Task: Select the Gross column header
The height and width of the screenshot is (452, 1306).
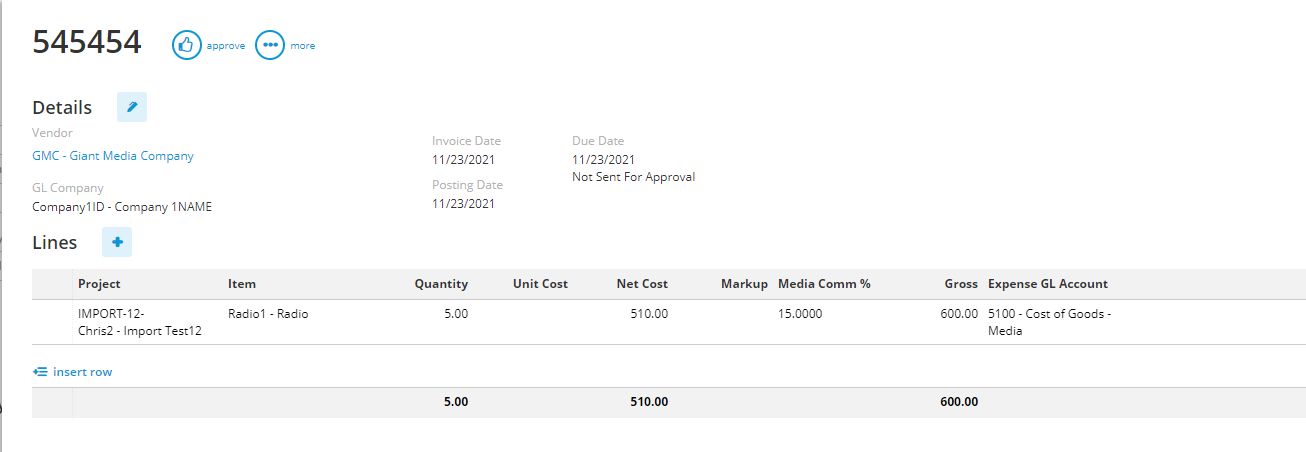Action: click(x=961, y=284)
